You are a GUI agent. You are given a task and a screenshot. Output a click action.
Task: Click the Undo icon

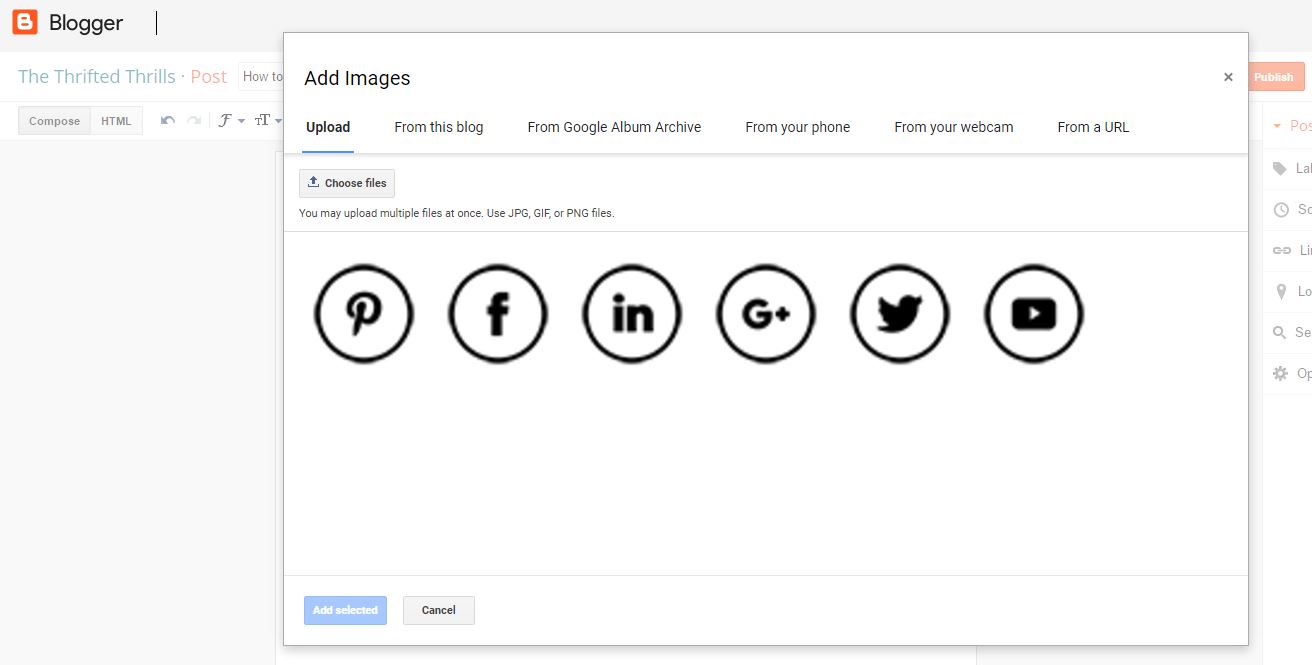(167, 119)
